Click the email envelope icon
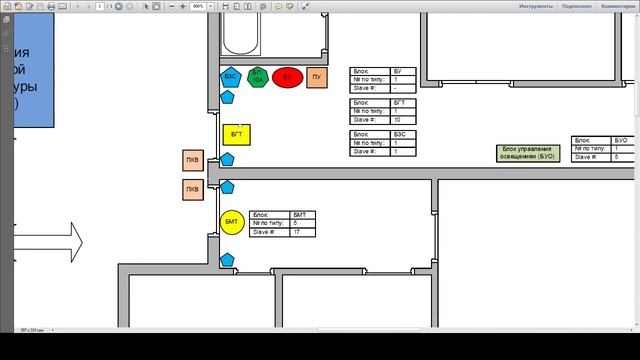Image resolution: width=640 pixels, height=360 pixels. [x=62, y=6]
